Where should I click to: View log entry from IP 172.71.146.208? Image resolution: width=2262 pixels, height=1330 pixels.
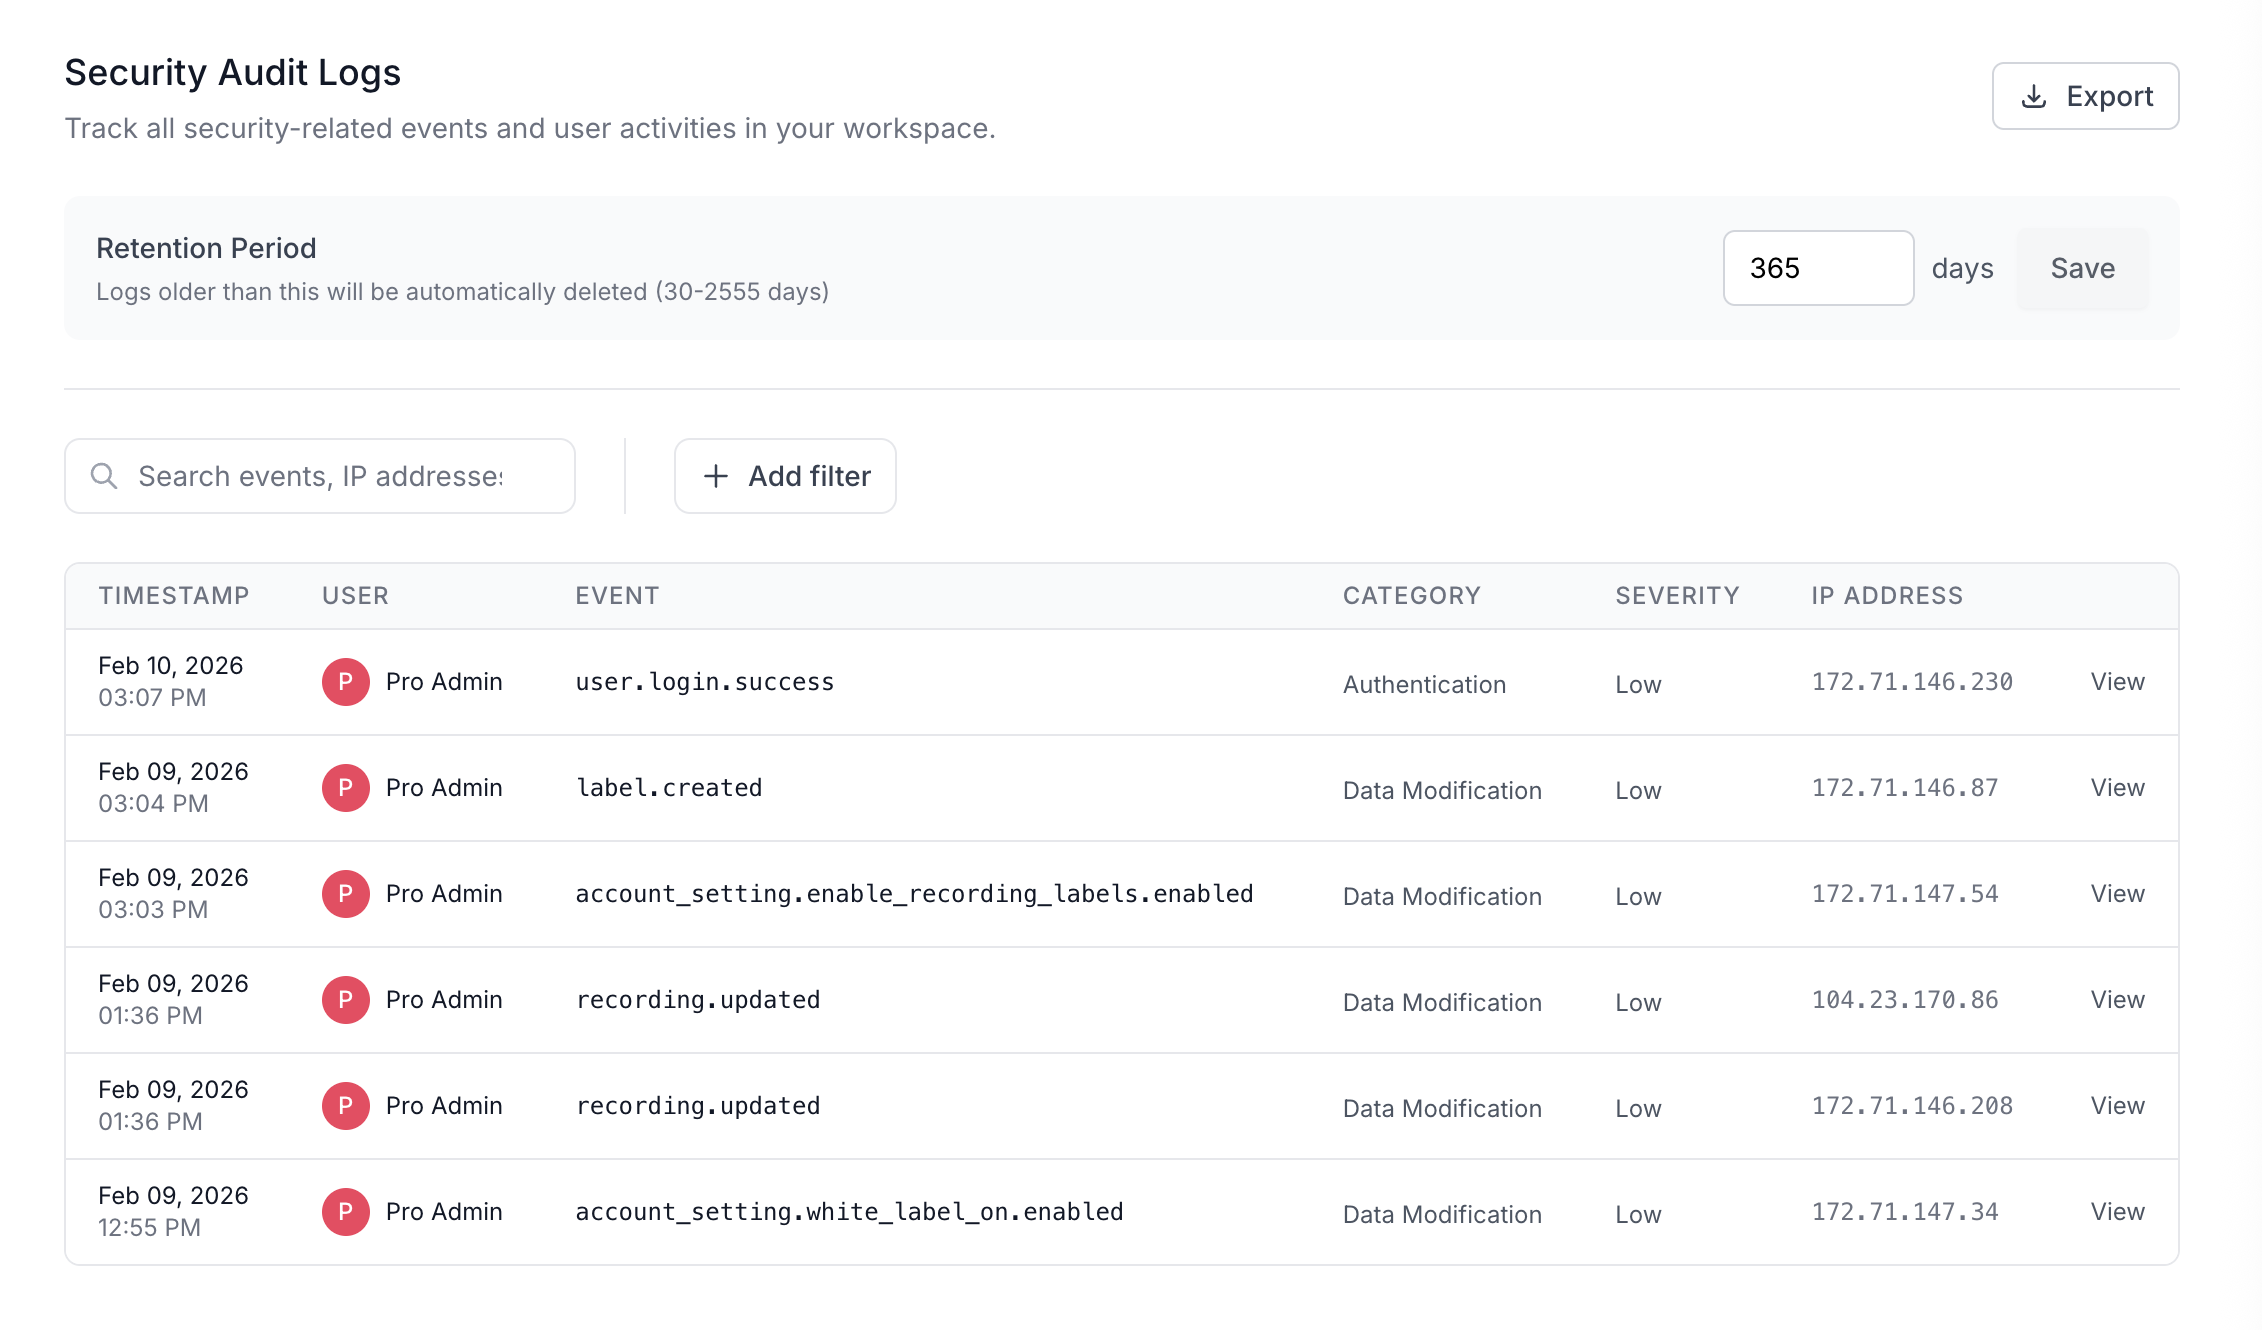point(2117,1106)
